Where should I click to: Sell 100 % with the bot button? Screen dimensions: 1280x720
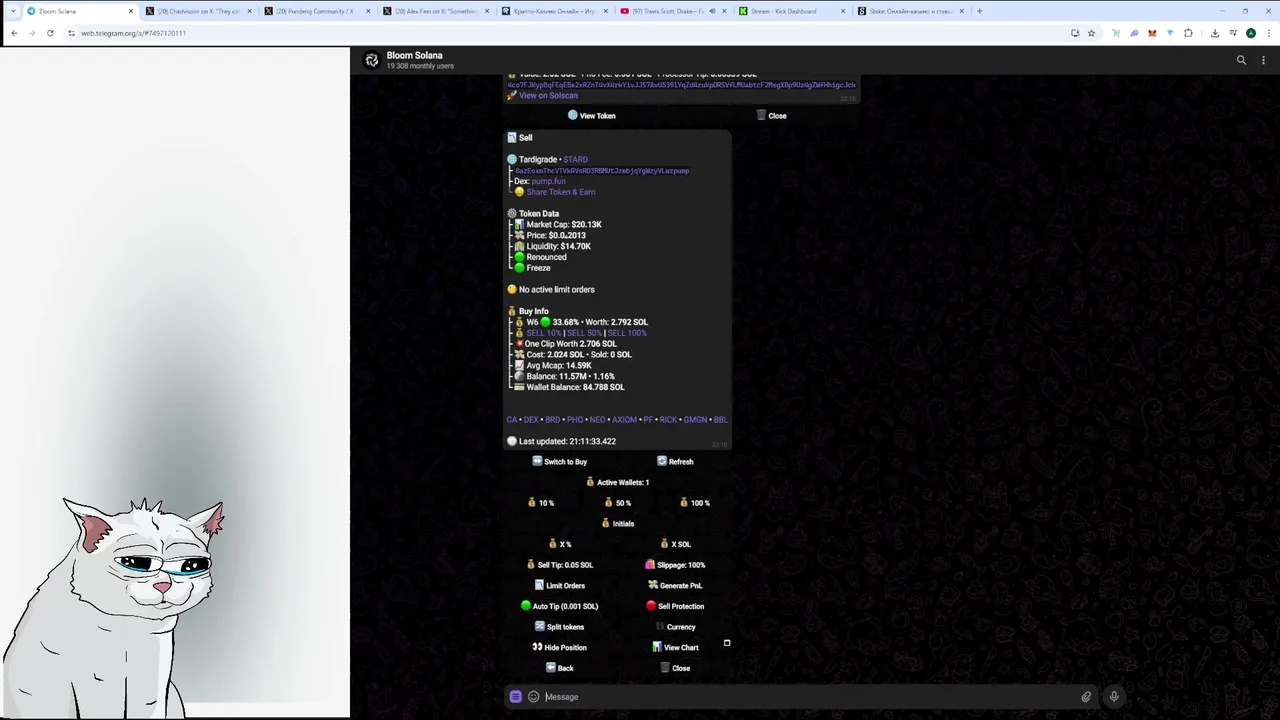(694, 503)
